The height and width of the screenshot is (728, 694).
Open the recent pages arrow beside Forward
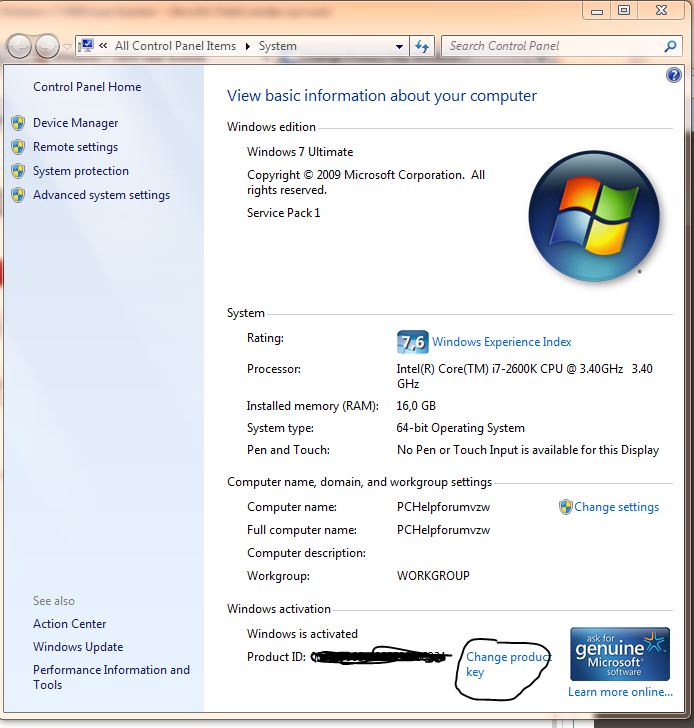click(67, 46)
